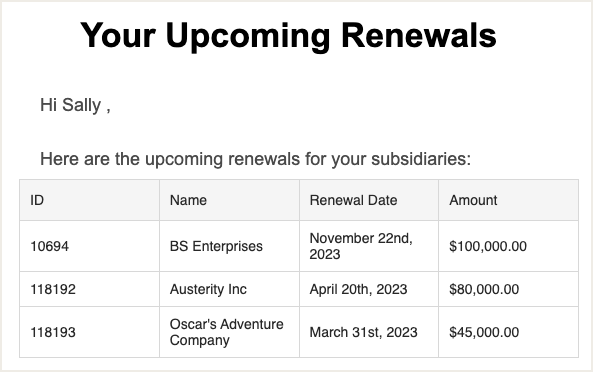This screenshot has height=372, width=593.
Task: Click the 'Hi Sally' greeting text
Action: coord(75,105)
